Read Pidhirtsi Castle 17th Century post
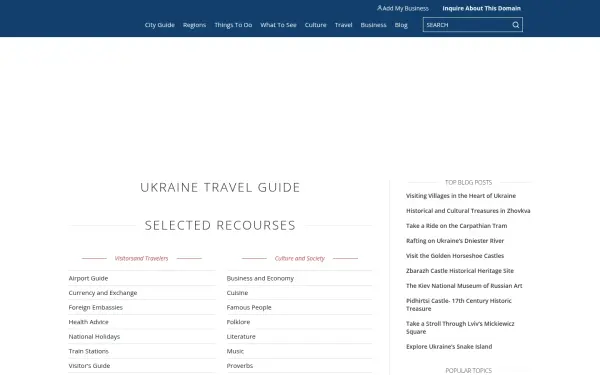This screenshot has height=375, width=600. [x=459, y=305]
